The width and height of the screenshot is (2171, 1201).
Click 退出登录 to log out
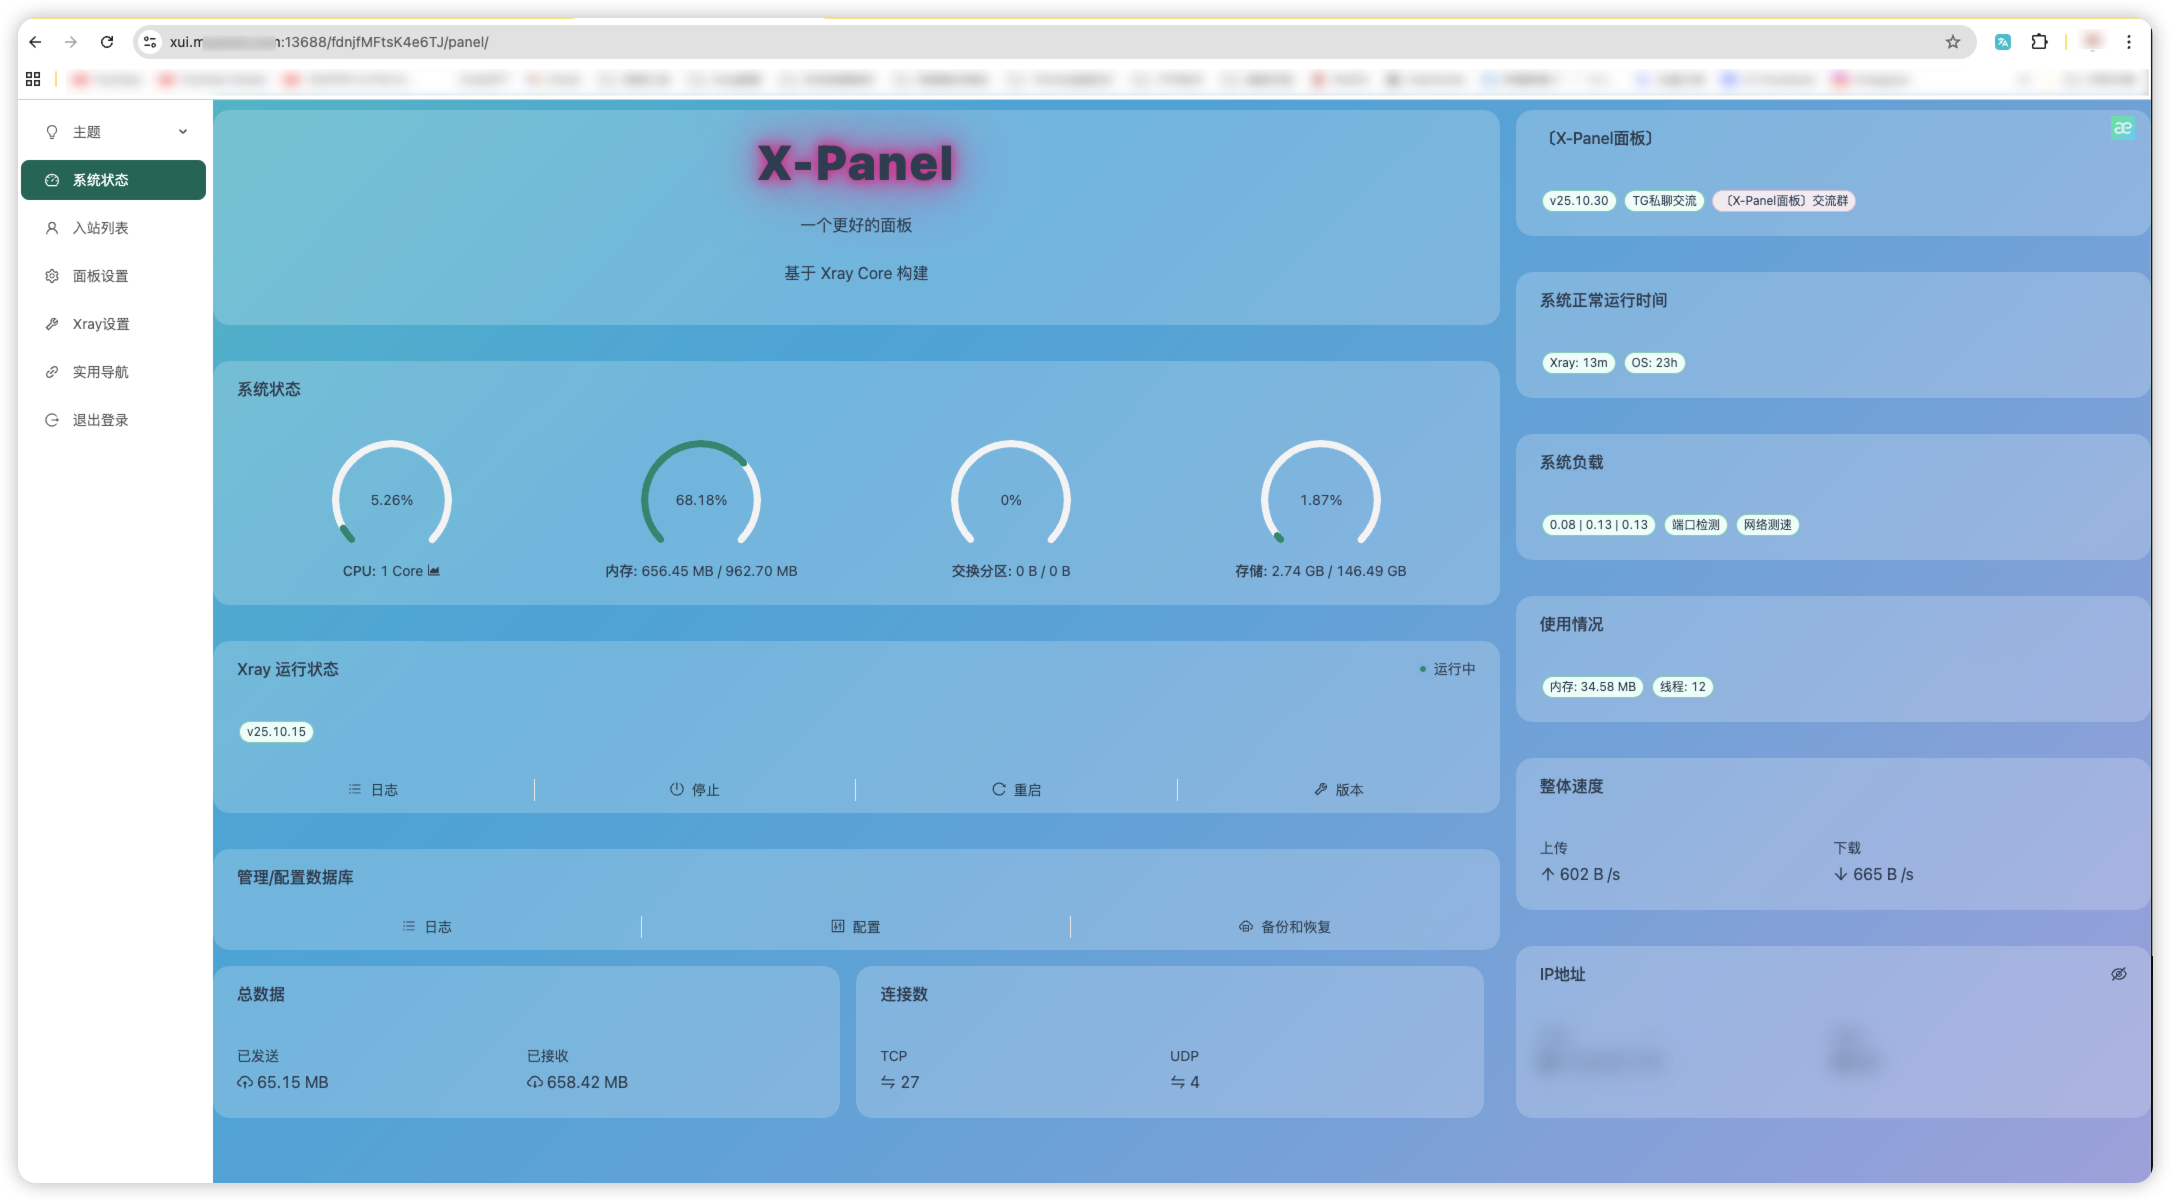pos(100,420)
